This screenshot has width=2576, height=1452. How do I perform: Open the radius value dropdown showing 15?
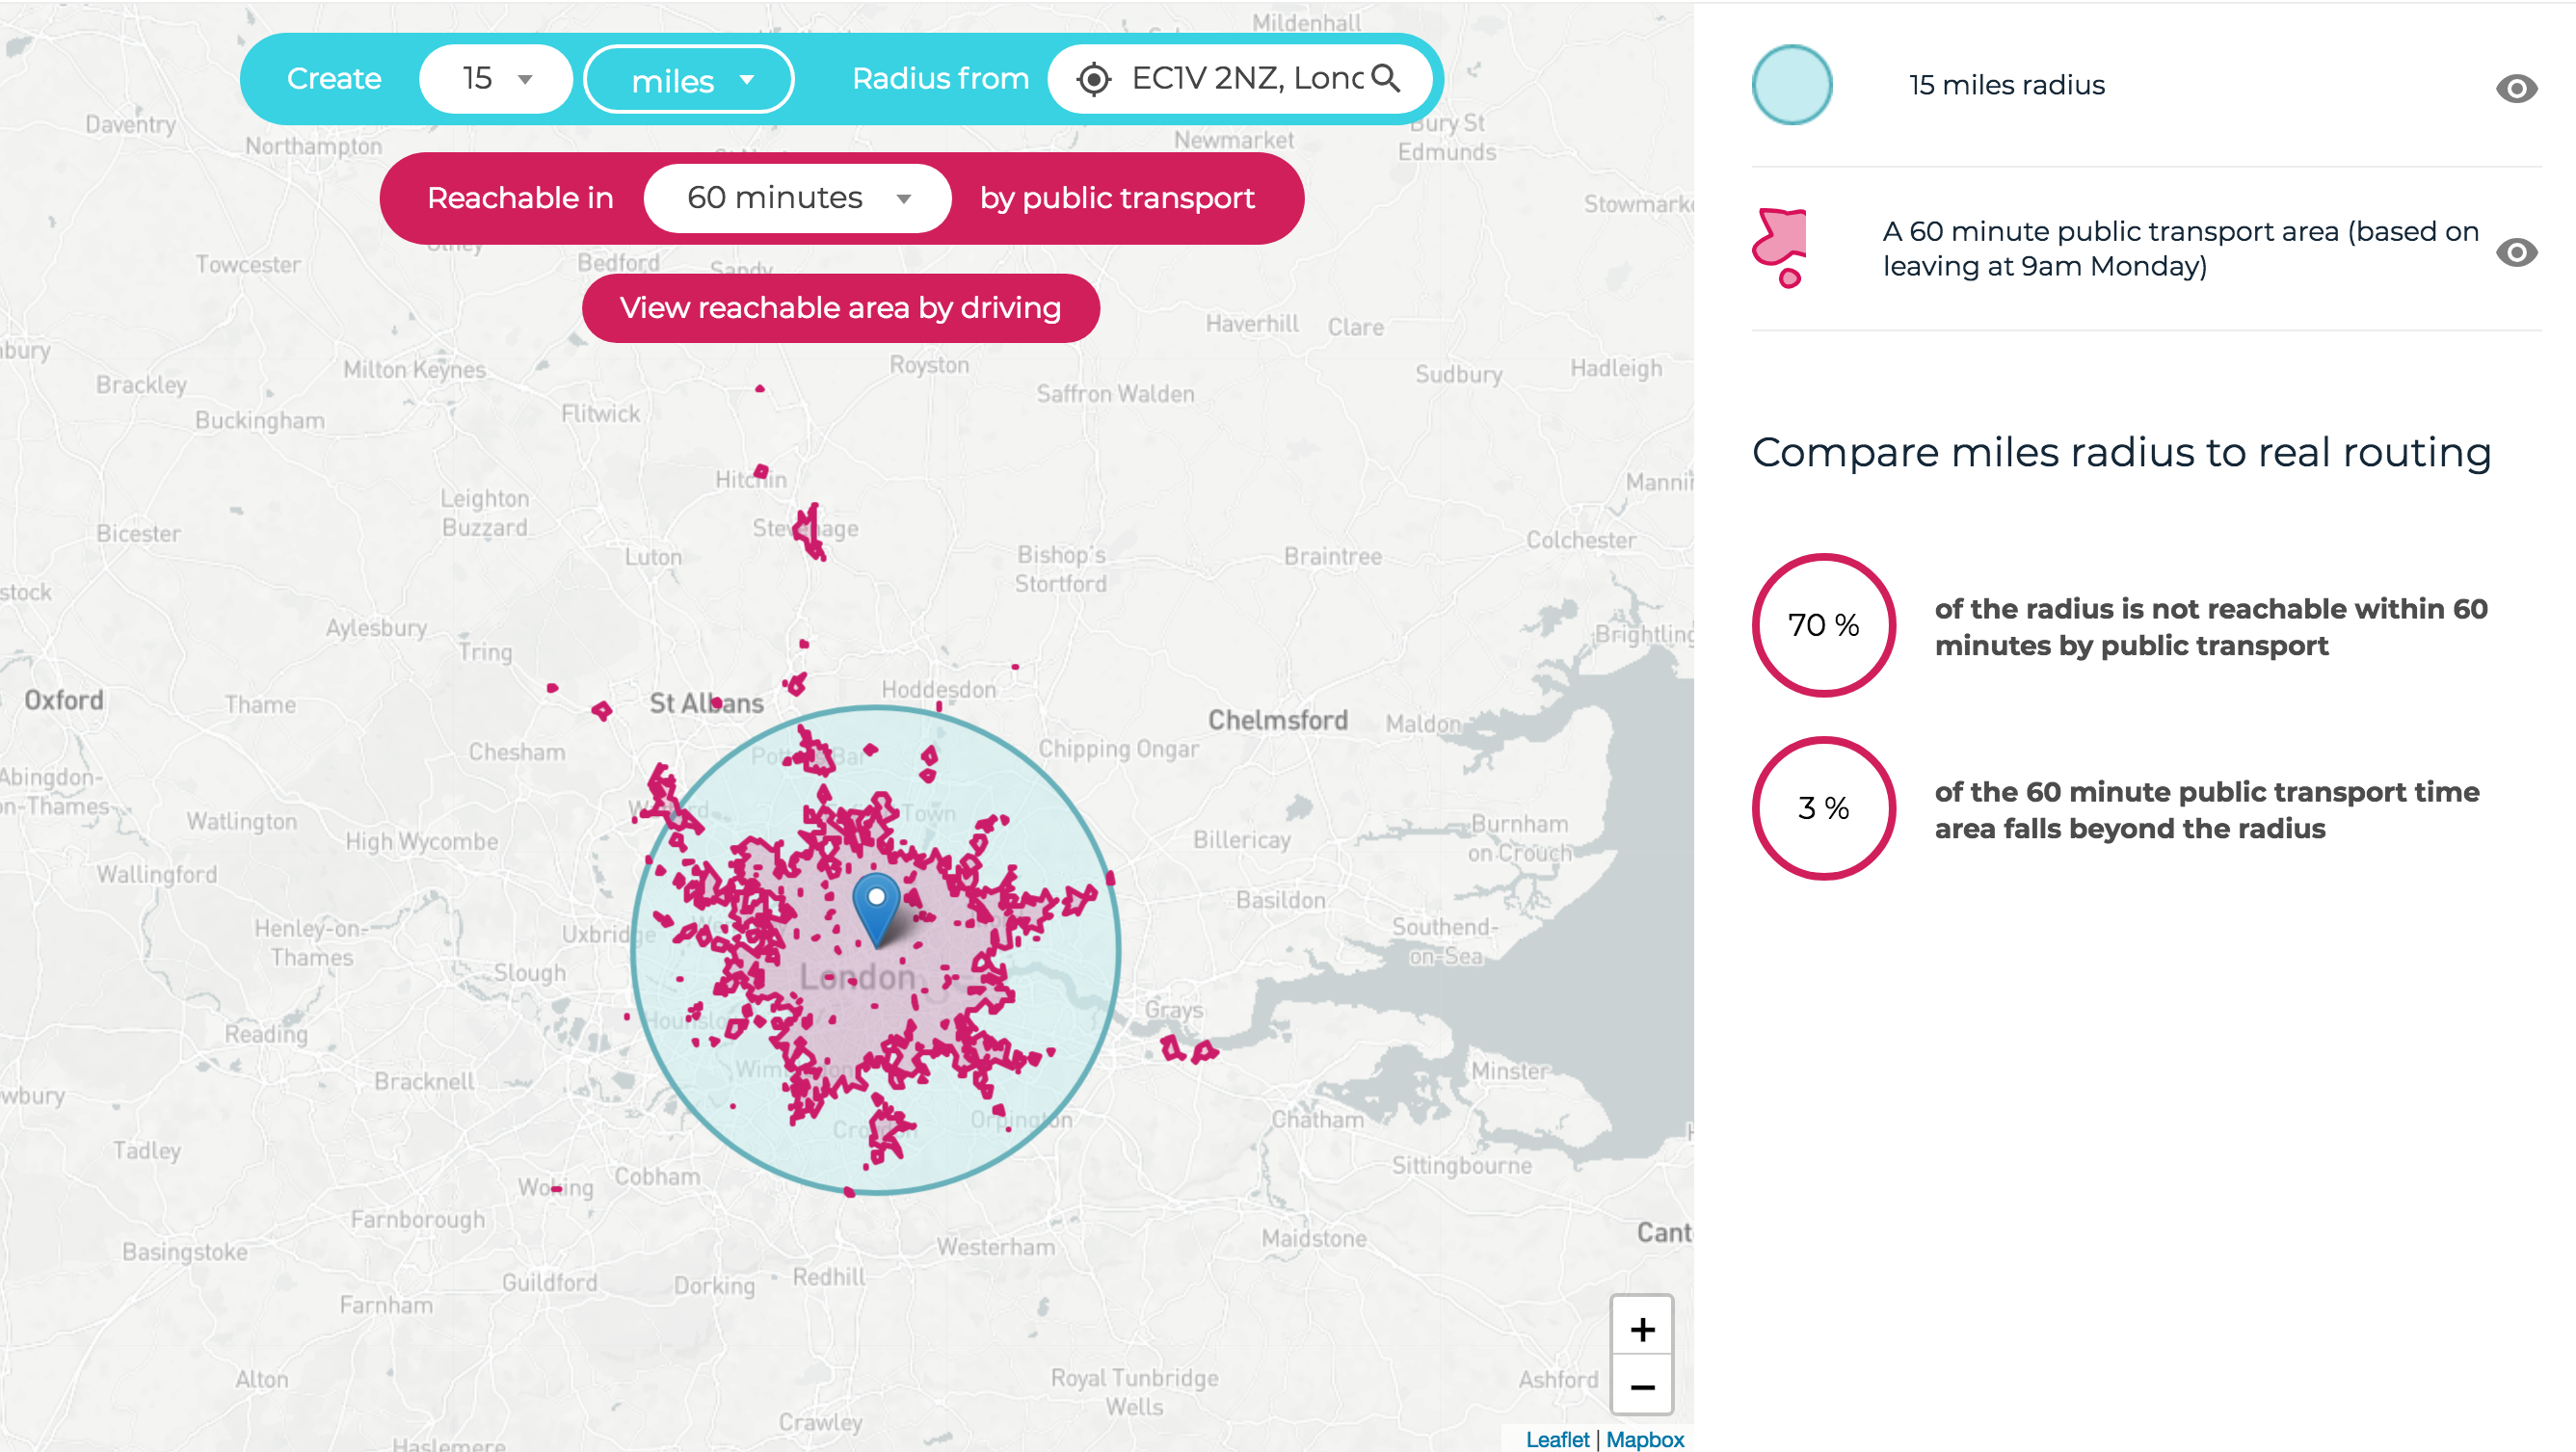point(495,78)
